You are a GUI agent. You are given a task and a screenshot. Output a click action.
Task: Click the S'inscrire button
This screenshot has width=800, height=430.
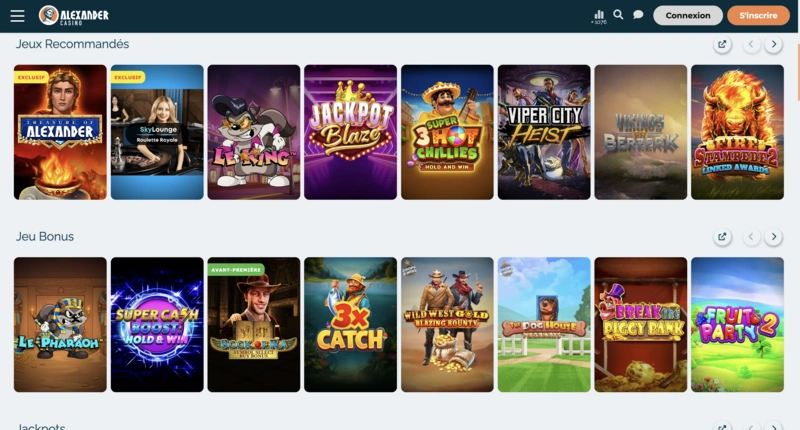(758, 15)
